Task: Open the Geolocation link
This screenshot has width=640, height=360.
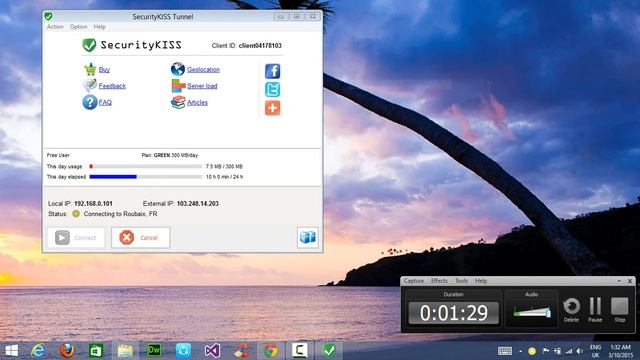Action: [x=203, y=70]
